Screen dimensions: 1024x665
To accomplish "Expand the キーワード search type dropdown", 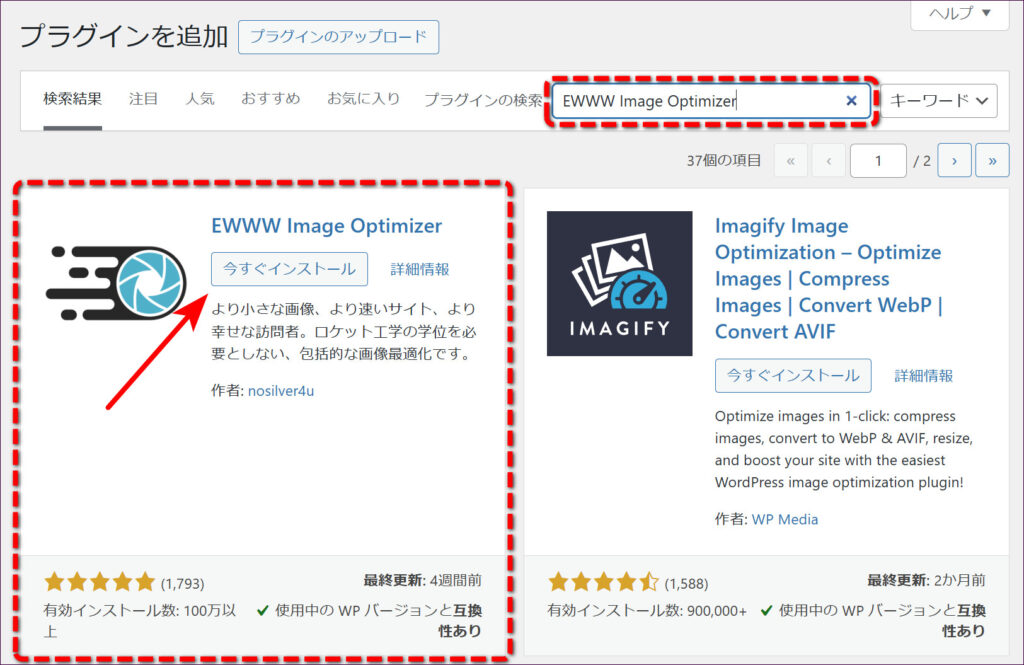I will click(x=942, y=100).
